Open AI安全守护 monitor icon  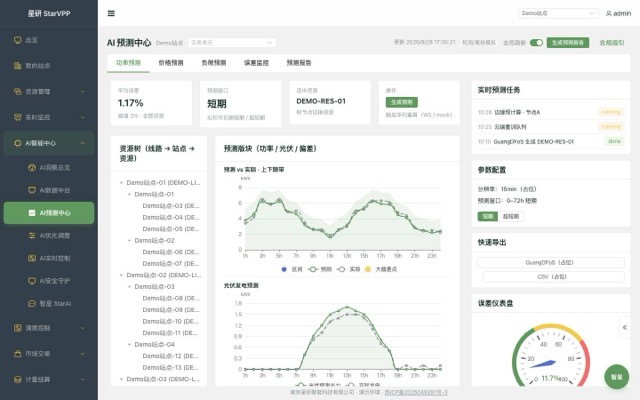point(32,281)
